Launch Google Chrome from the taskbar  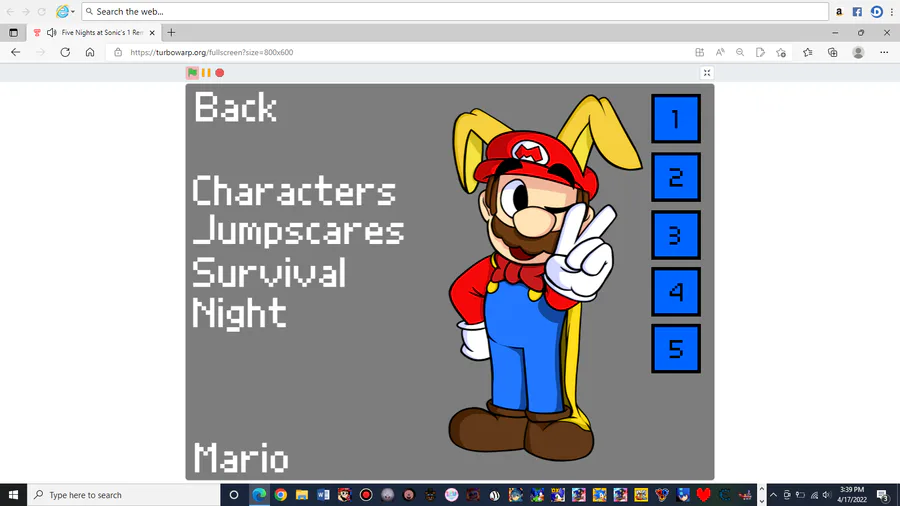[x=280, y=495]
